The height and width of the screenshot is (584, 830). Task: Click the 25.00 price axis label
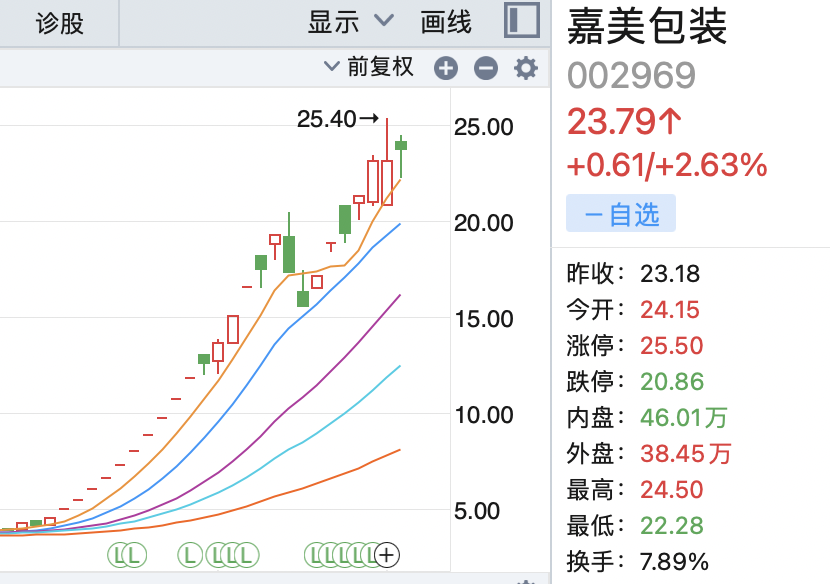click(483, 127)
